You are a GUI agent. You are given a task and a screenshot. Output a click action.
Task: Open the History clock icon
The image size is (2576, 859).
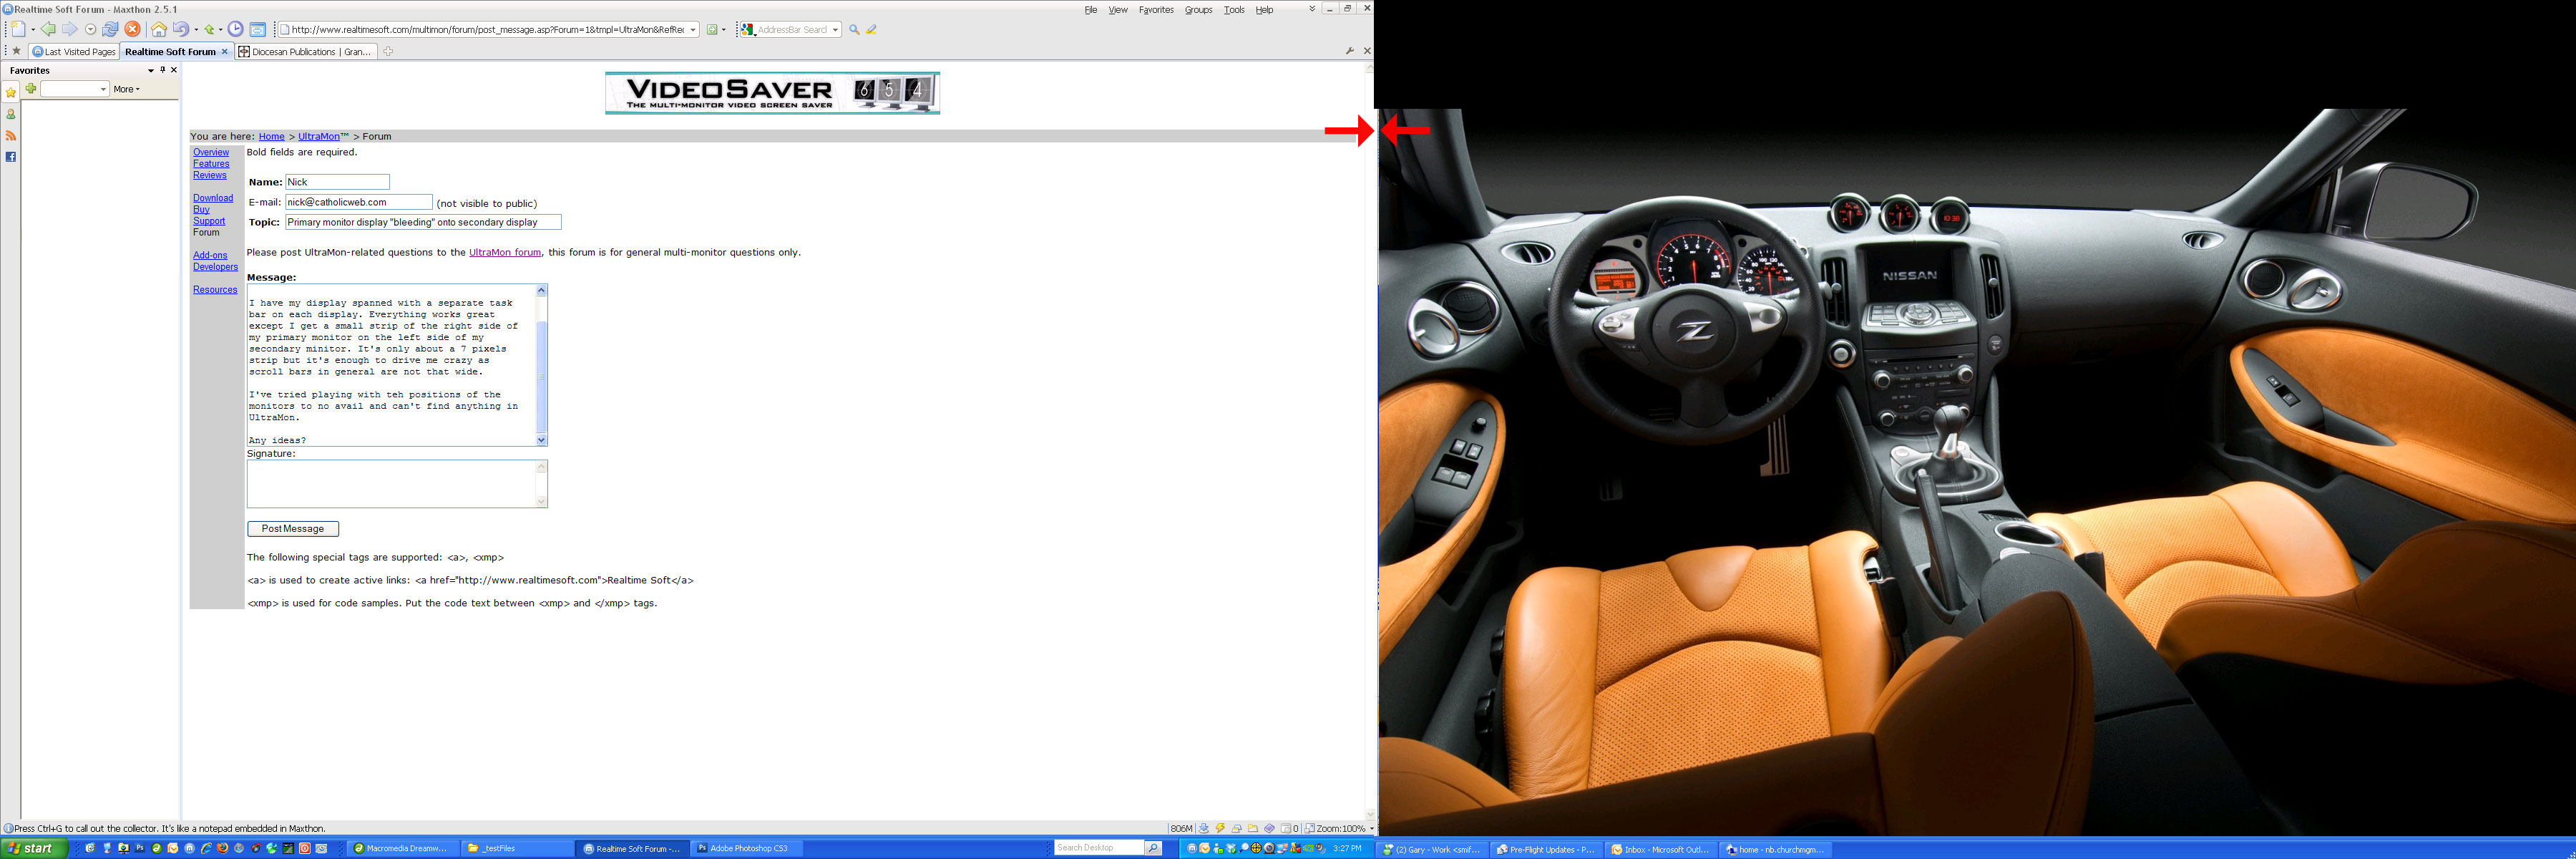pos(236,29)
